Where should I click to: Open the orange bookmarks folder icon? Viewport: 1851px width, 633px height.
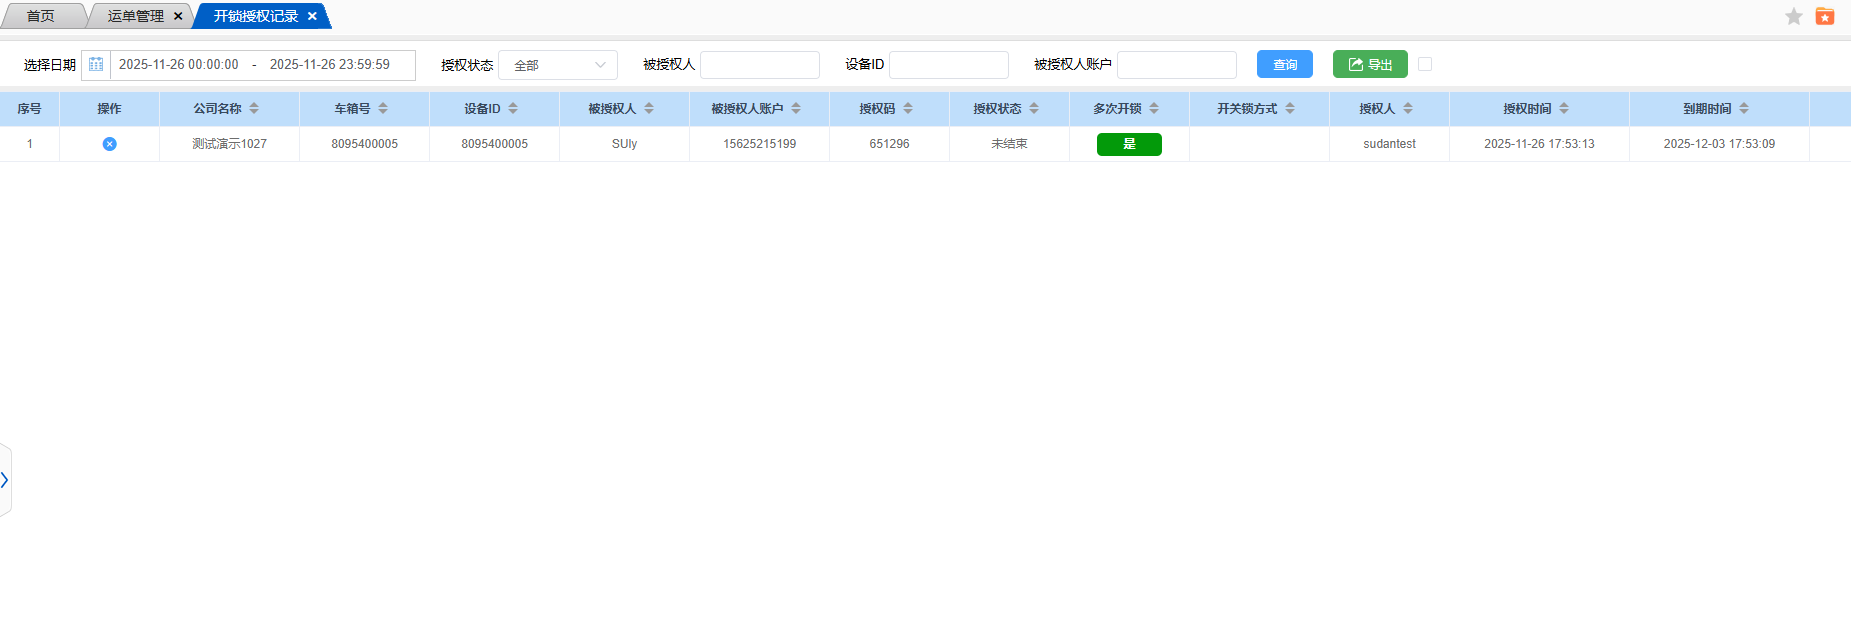pos(1825,16)
